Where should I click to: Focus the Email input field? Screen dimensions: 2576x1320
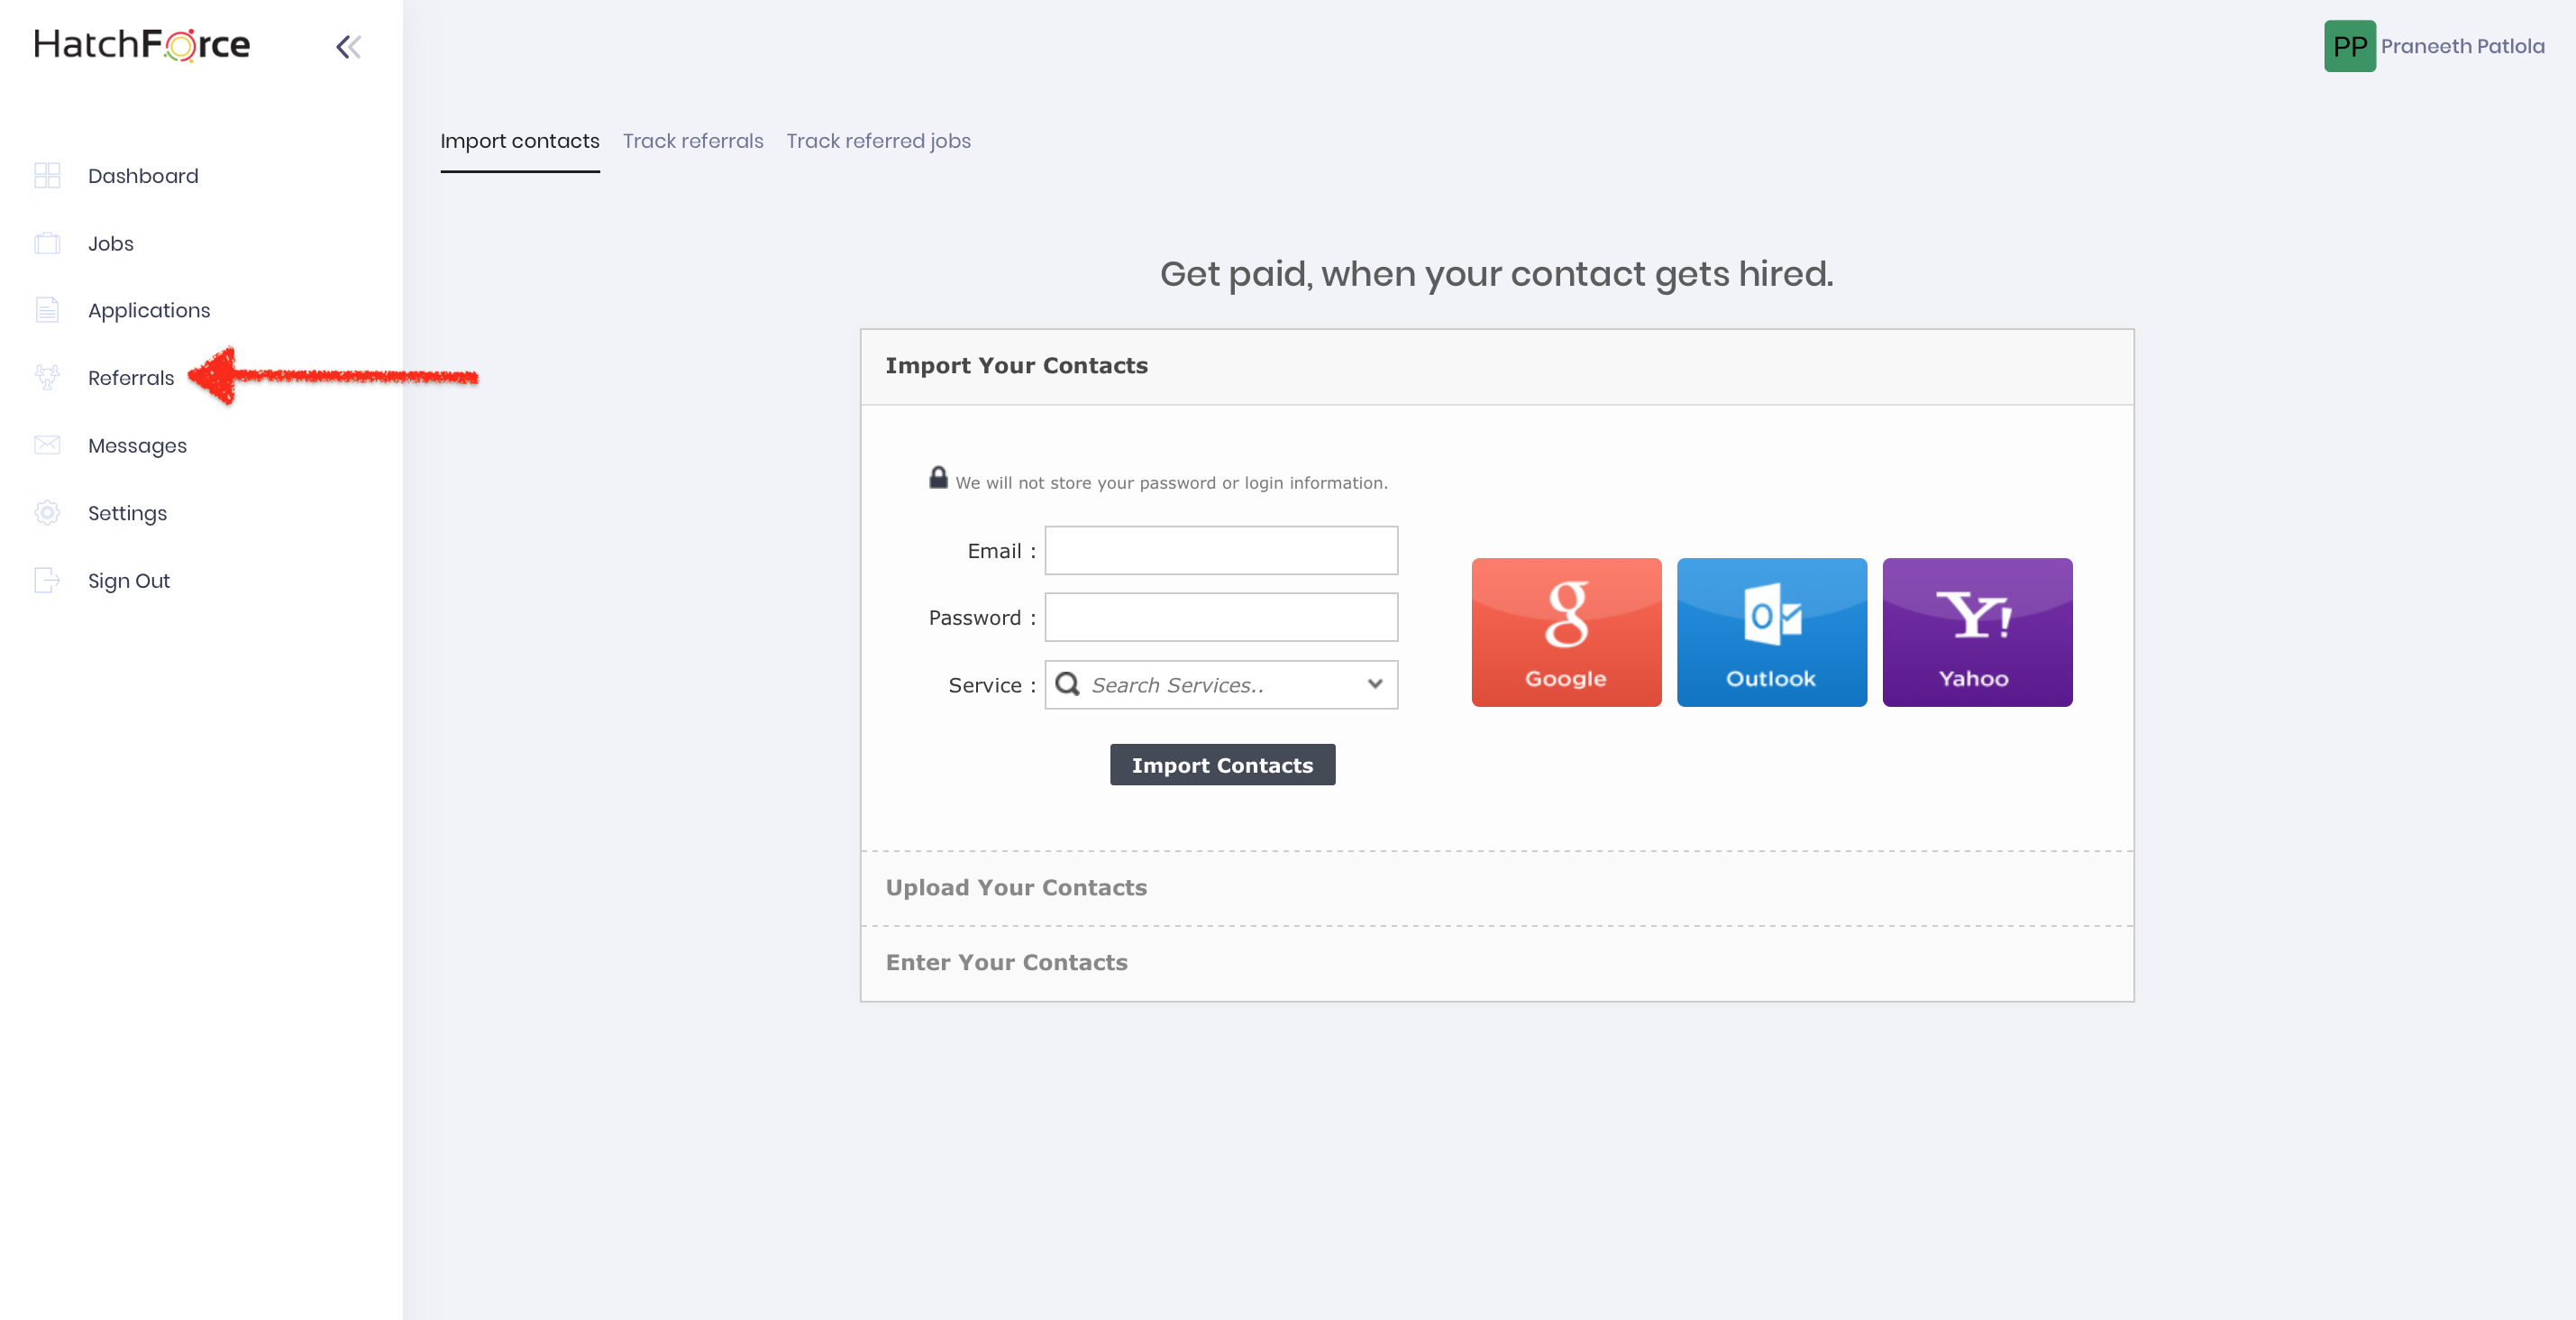click(1220, 551)
